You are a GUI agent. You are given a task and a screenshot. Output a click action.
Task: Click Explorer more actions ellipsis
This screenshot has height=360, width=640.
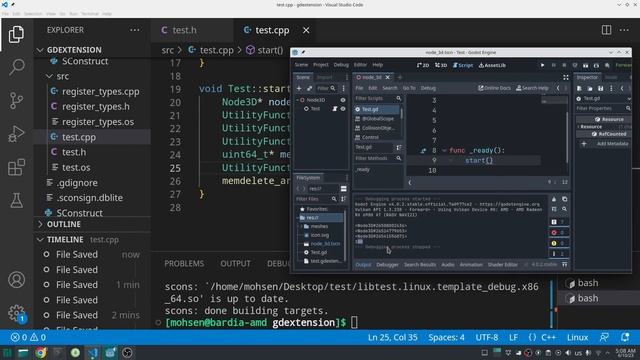pos(135,30)
